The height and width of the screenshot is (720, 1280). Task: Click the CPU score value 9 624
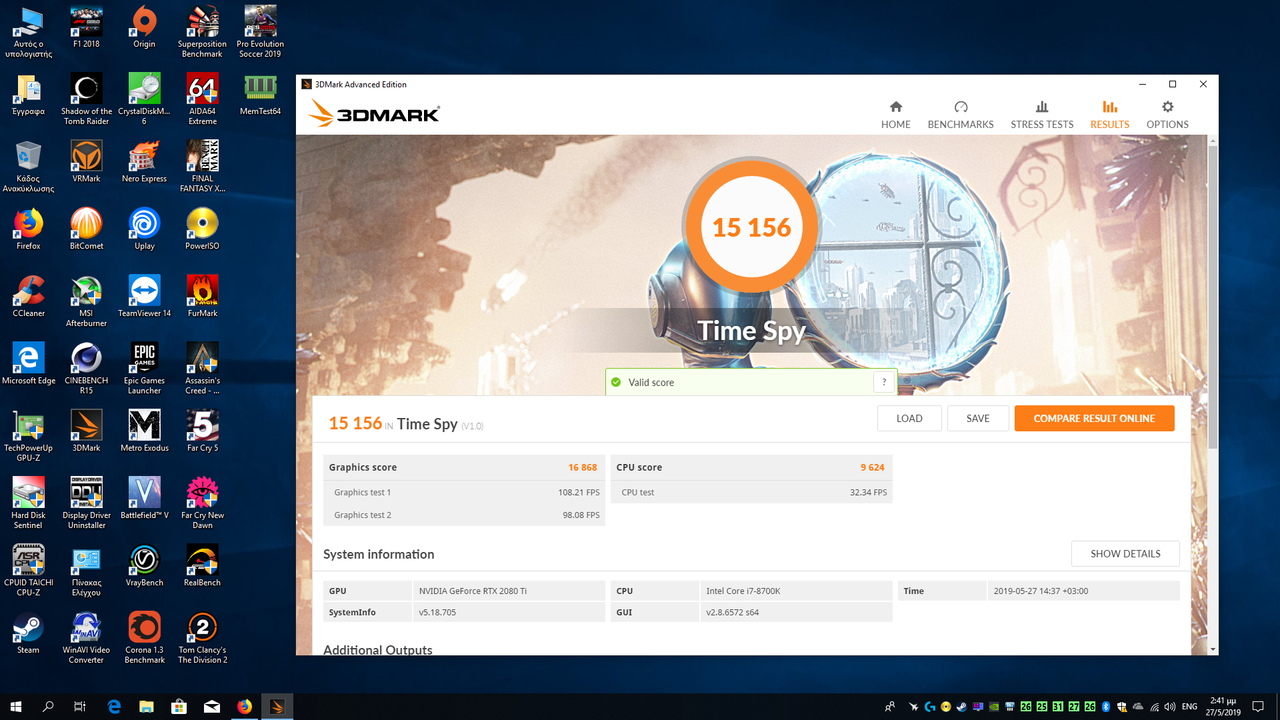pyautogui.click(x=872, y=467)
